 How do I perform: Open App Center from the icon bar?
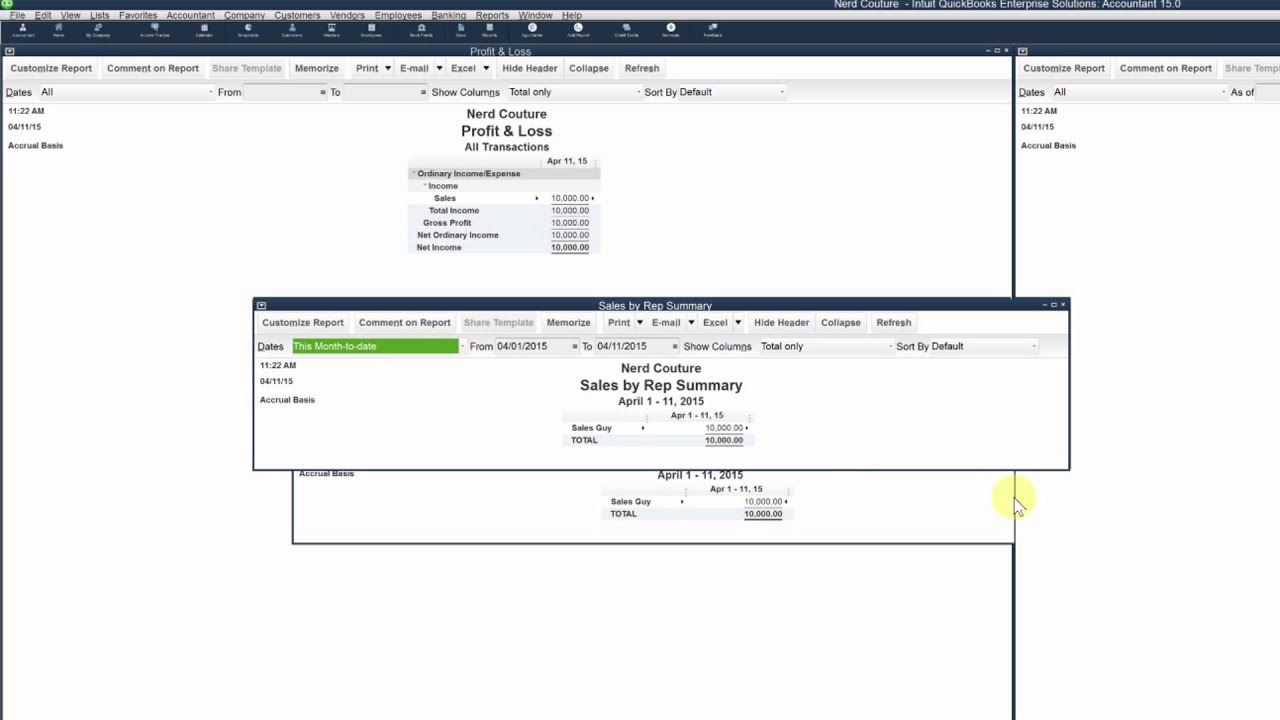(532, 30)
